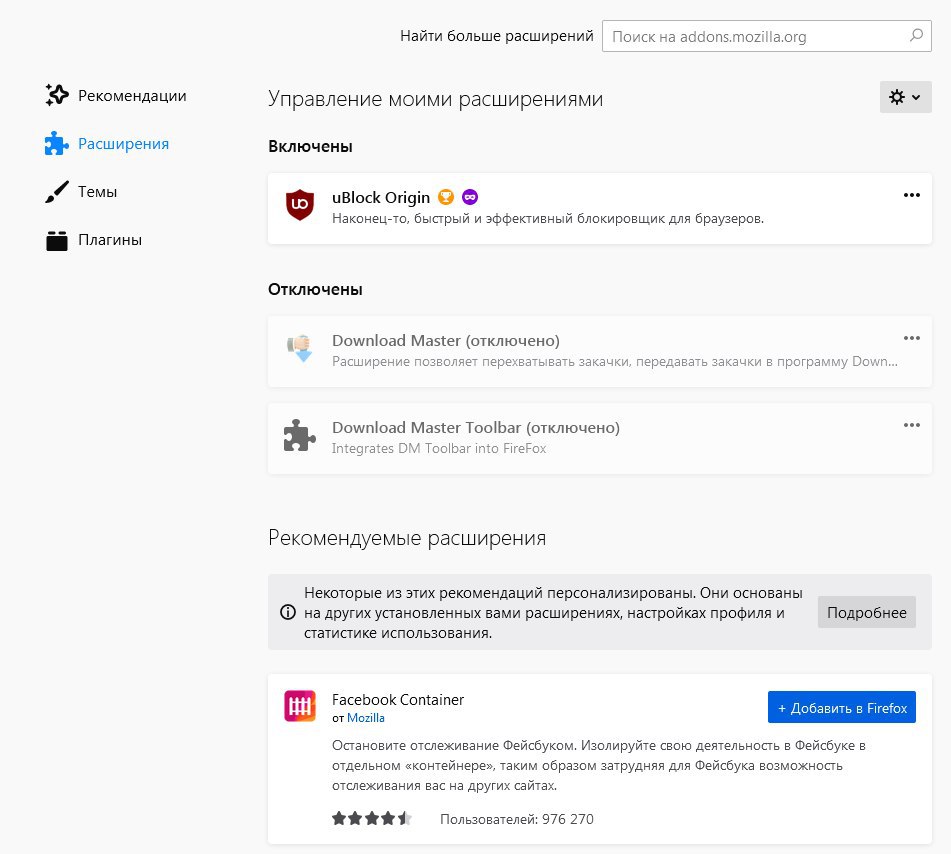Viewport: 951px width, 854px height.
Task: Click the search magnifier icon
Action: (x=916, y=35)
